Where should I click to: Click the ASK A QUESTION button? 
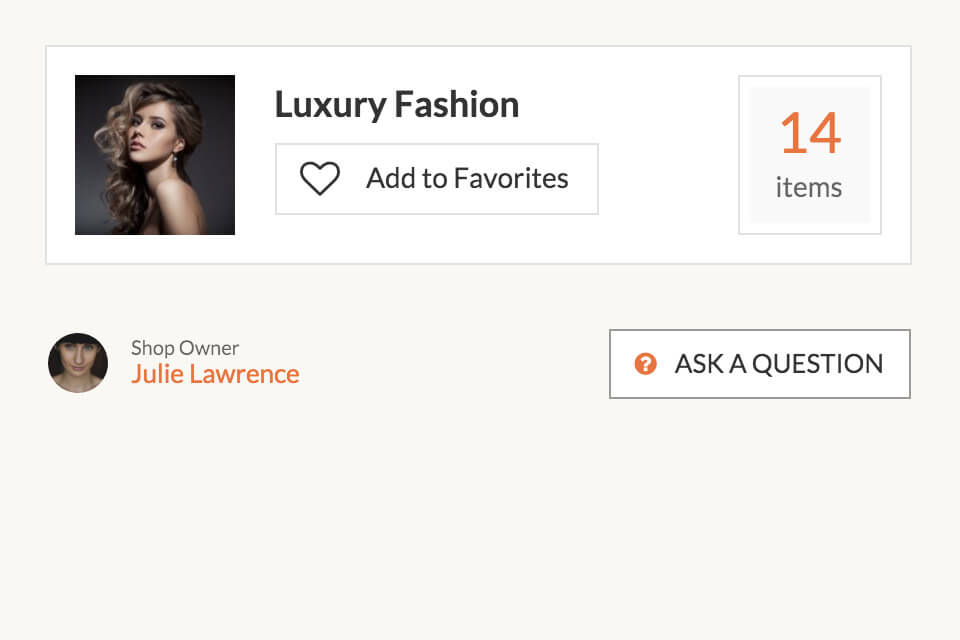[x=760, y=364]
